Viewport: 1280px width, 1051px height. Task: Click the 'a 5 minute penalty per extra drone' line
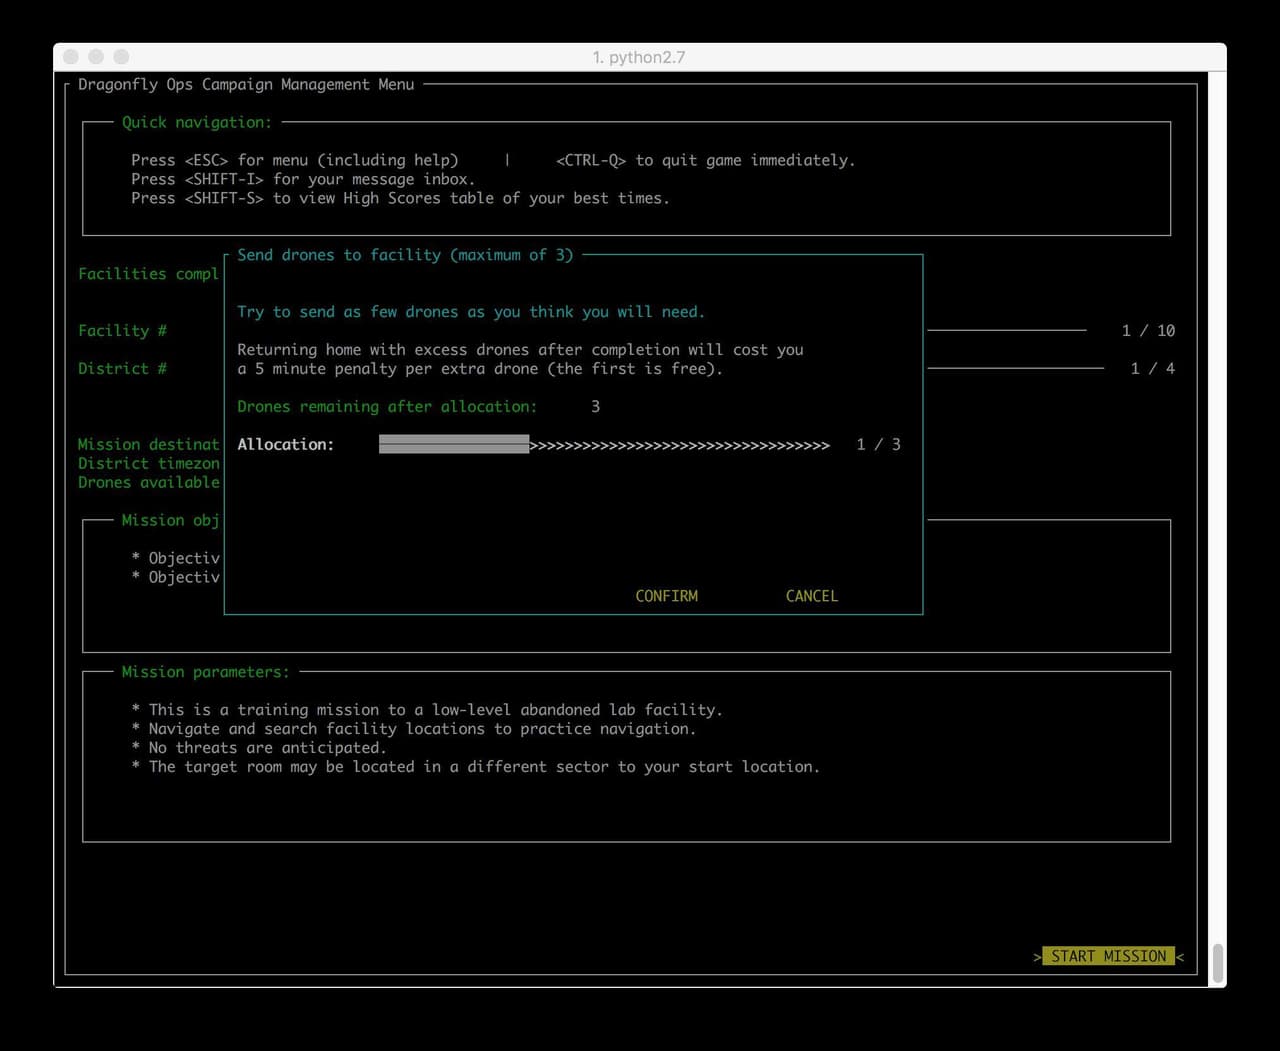[x=480, y=369]
